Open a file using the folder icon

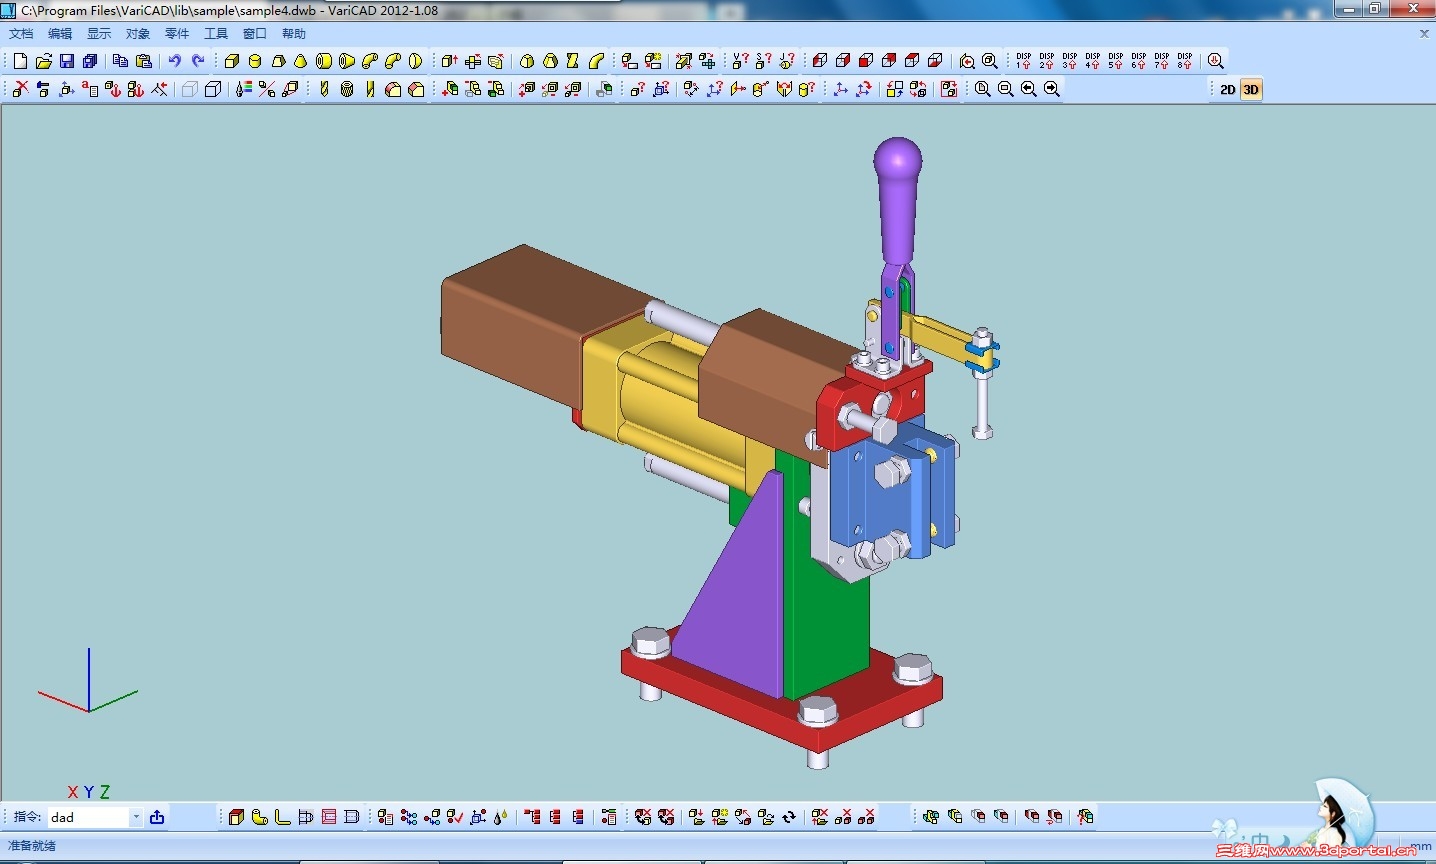pyautogui.click(x=43, y=61)
